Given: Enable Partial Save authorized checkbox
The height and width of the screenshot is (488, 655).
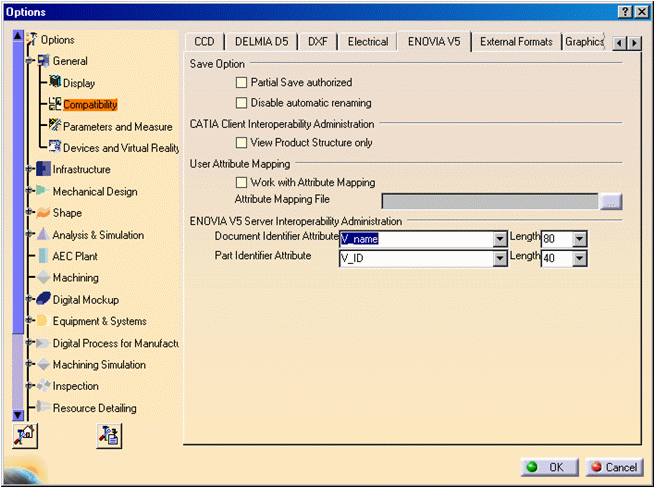Looking at the screenshot, I should coord(241,83).
